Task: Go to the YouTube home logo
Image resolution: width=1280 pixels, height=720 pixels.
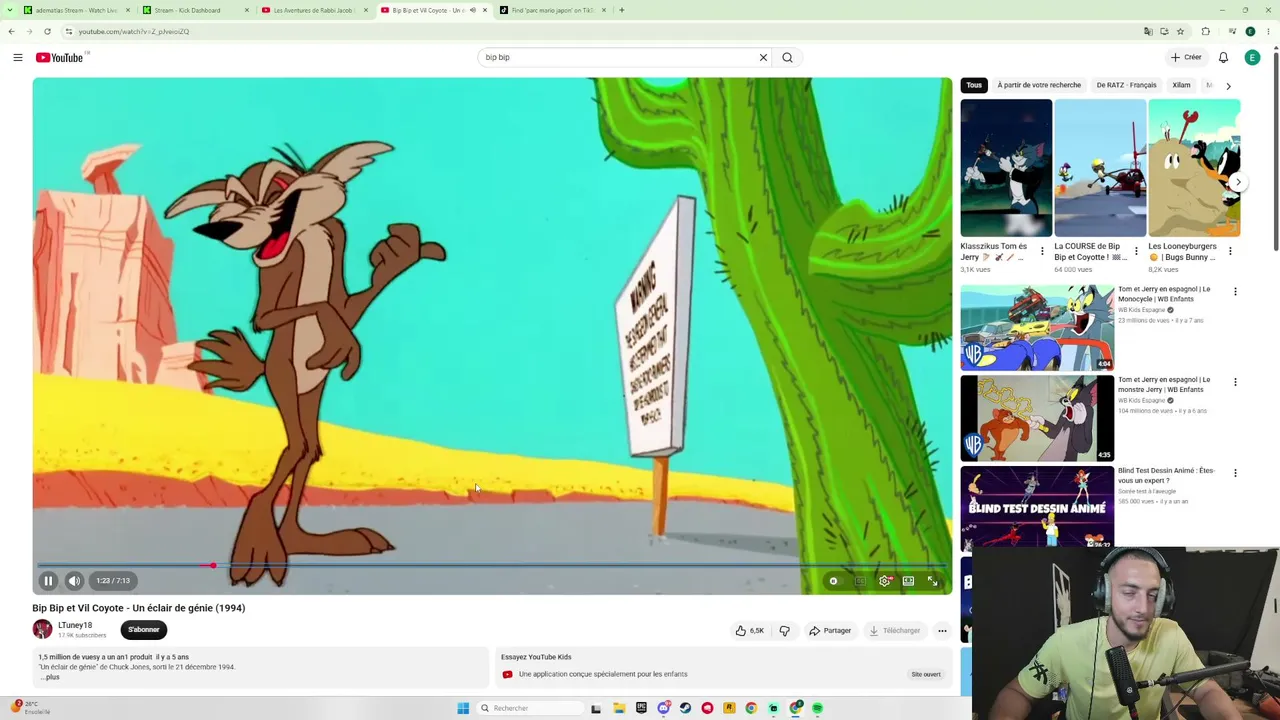Action: pyautogui.click(x=60, y=58)
